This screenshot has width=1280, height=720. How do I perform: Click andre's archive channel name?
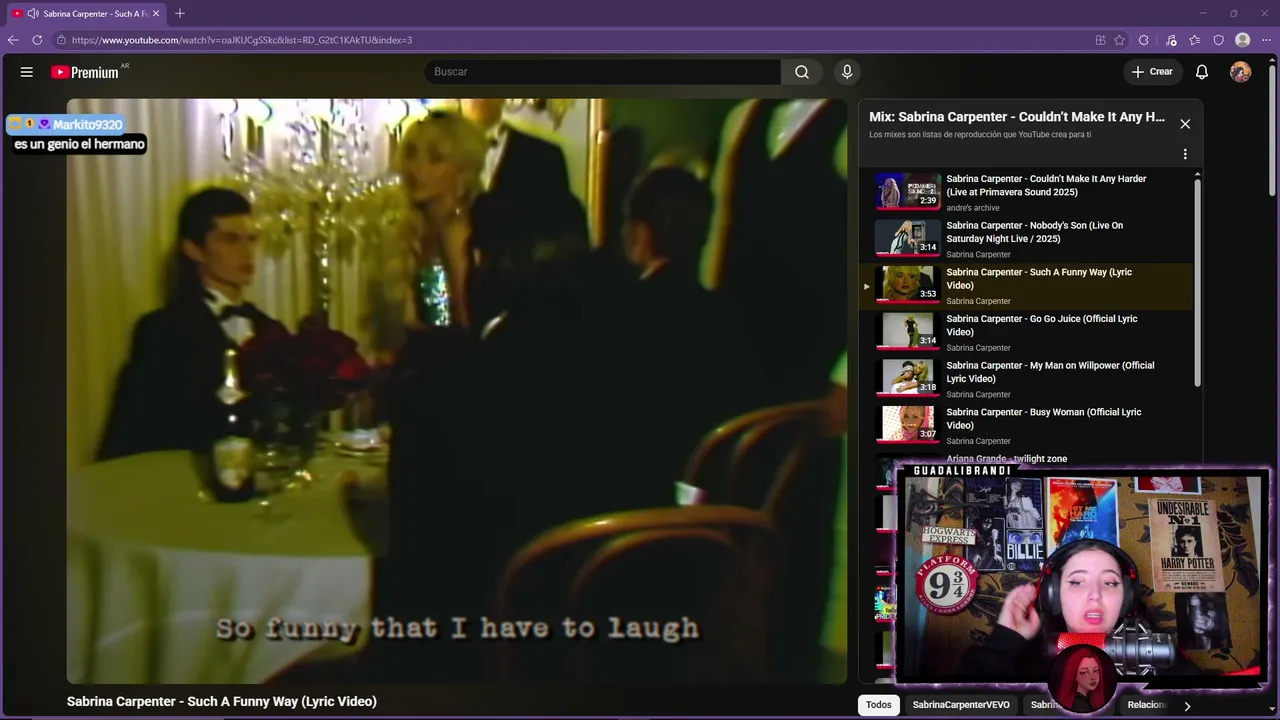click(x=972, y=208)
